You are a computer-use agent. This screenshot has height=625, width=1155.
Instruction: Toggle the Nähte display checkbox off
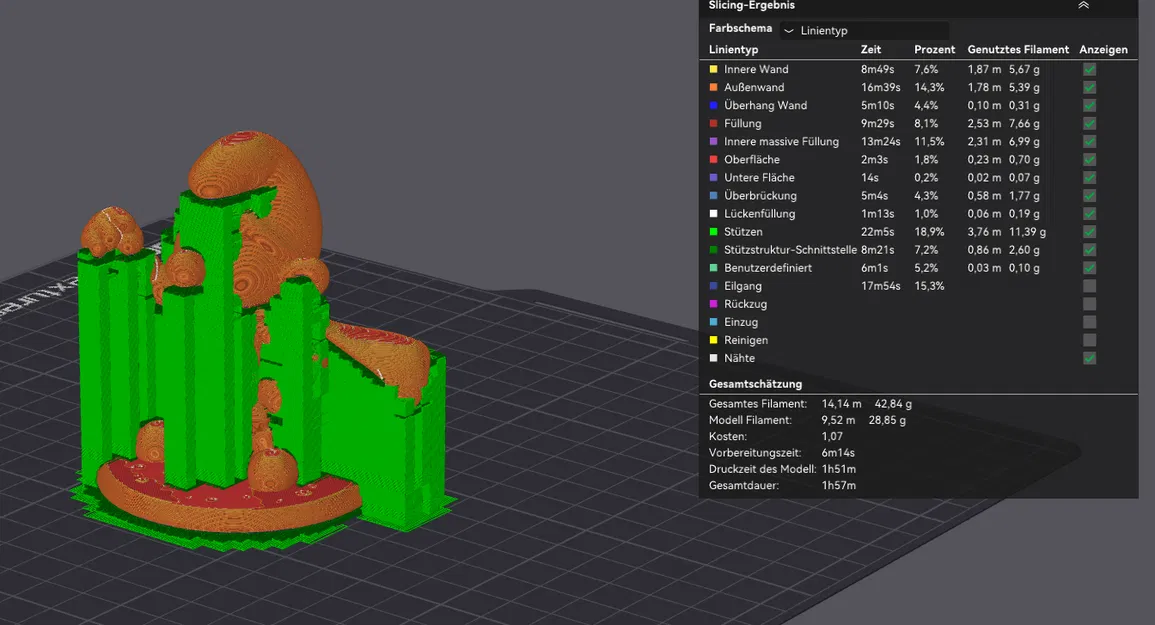1089,358
